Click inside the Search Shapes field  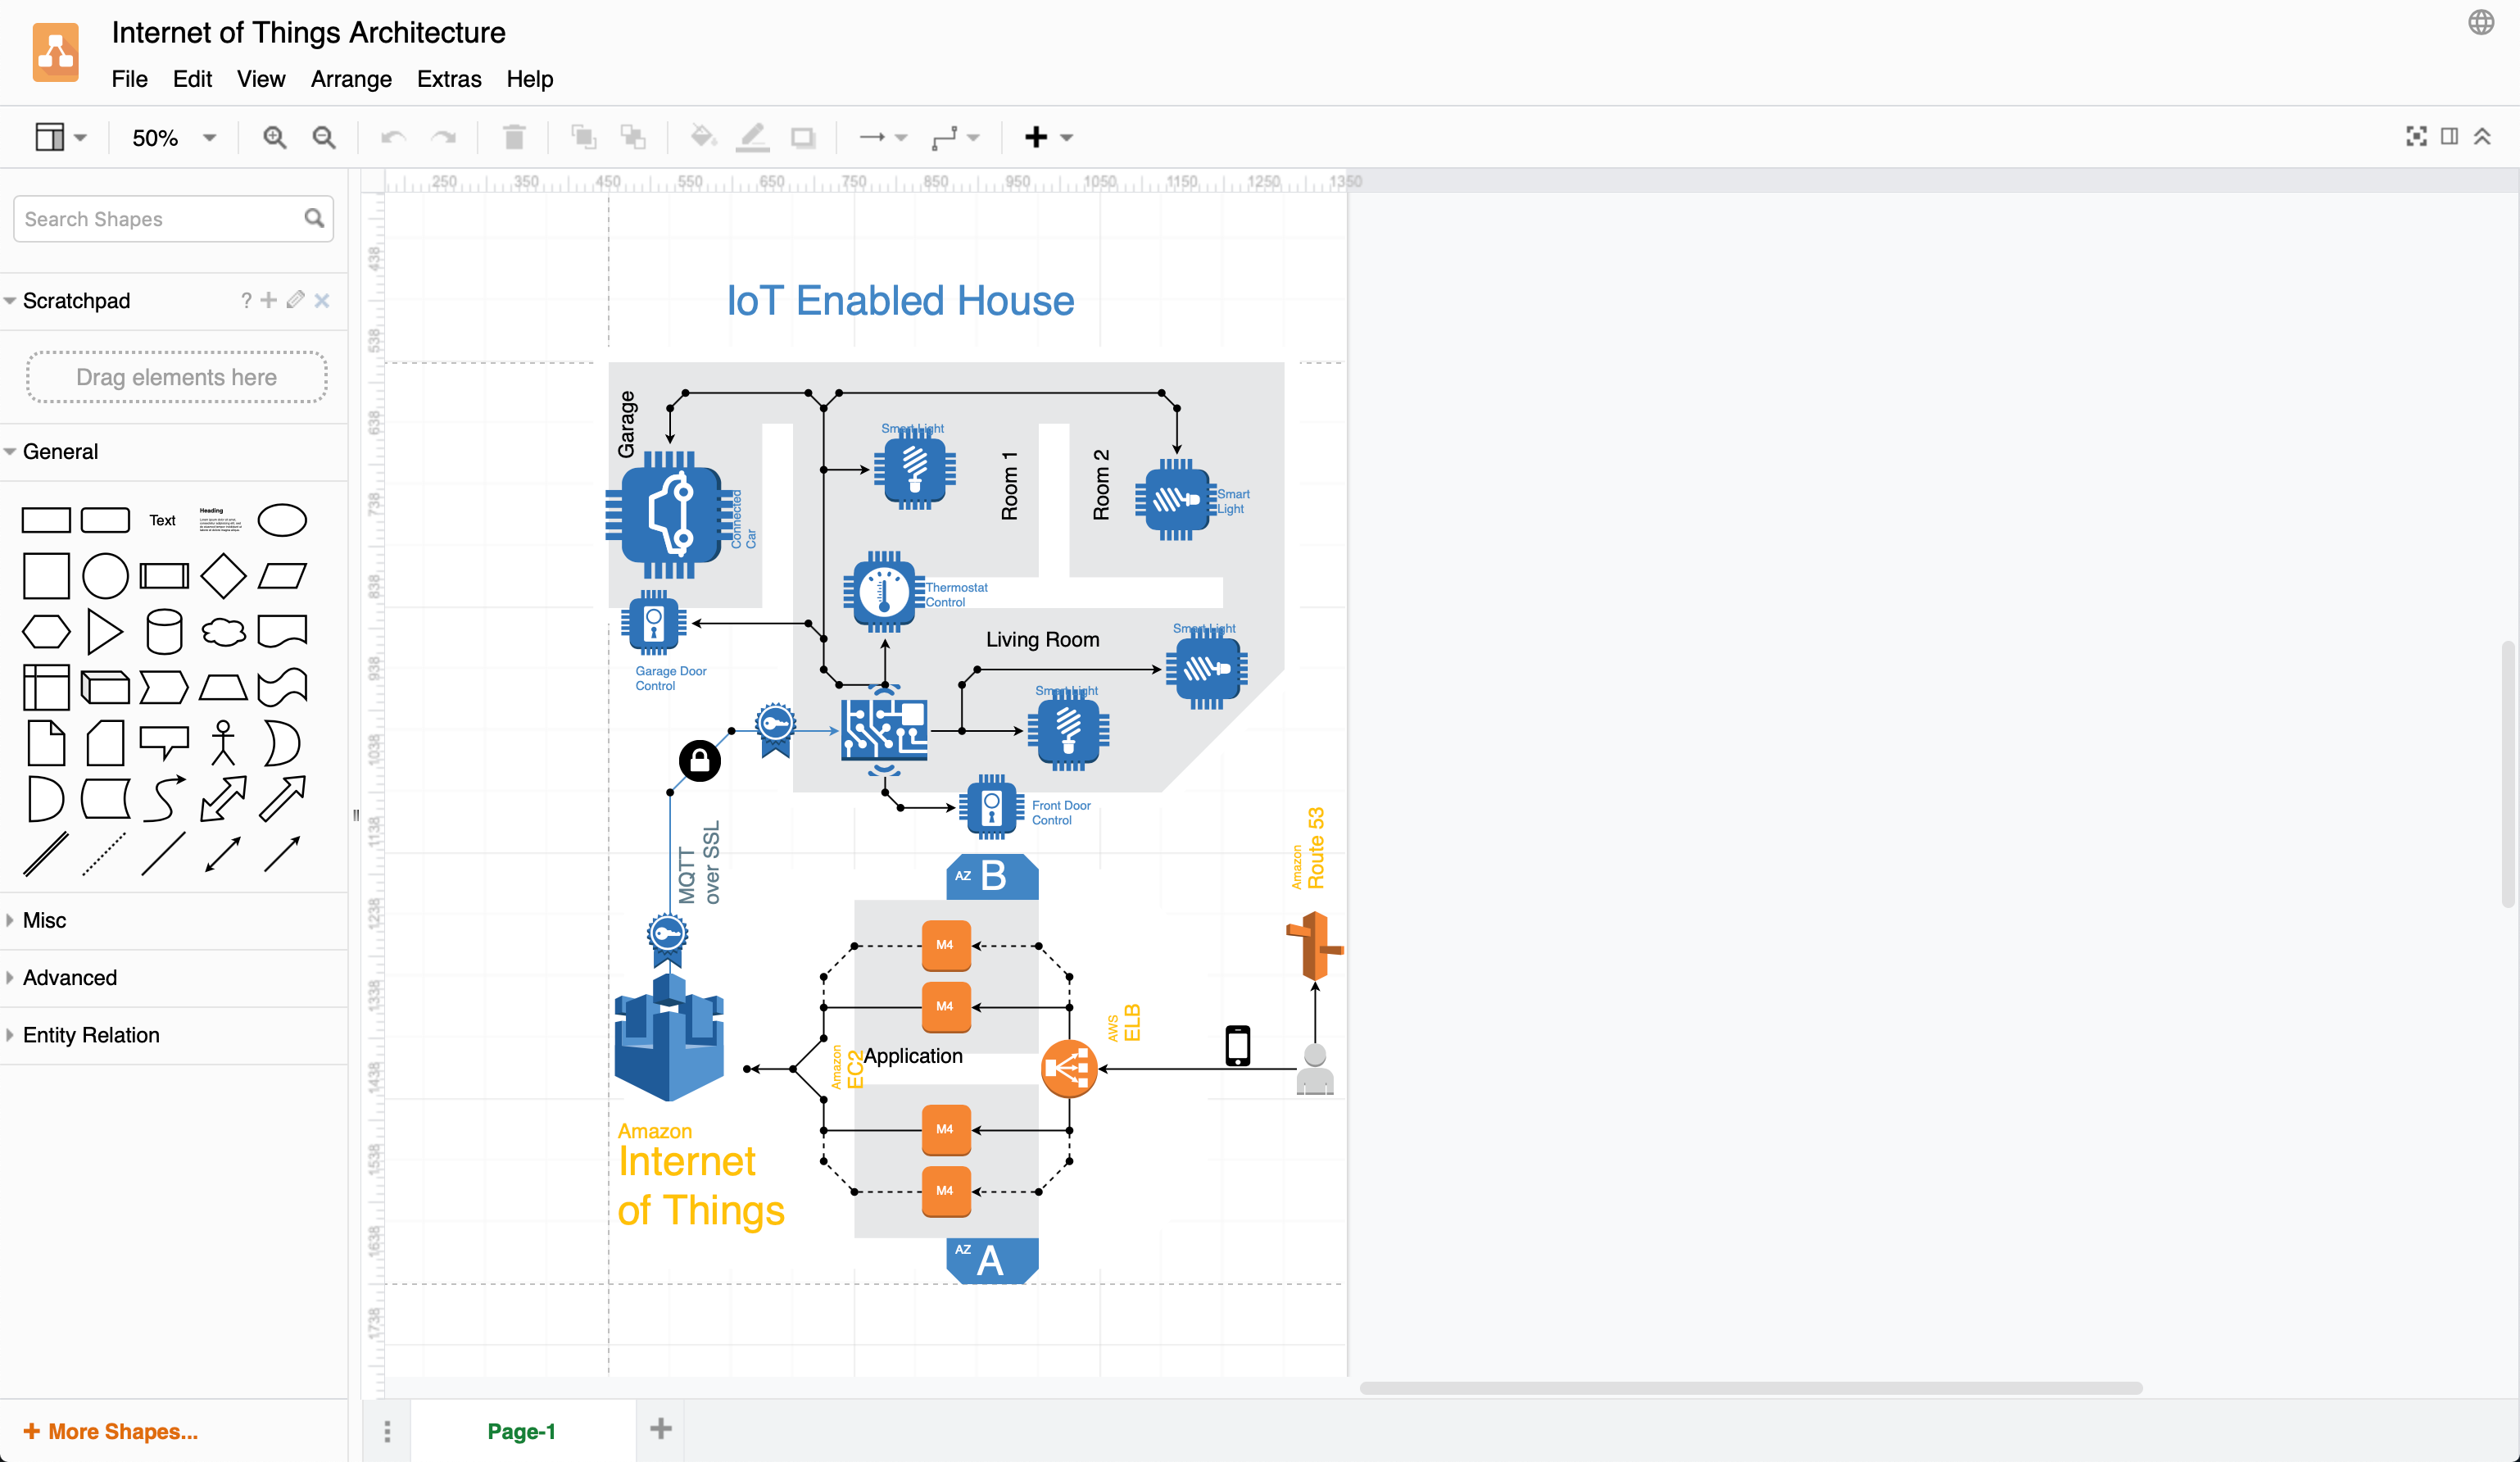pos(150,218)
